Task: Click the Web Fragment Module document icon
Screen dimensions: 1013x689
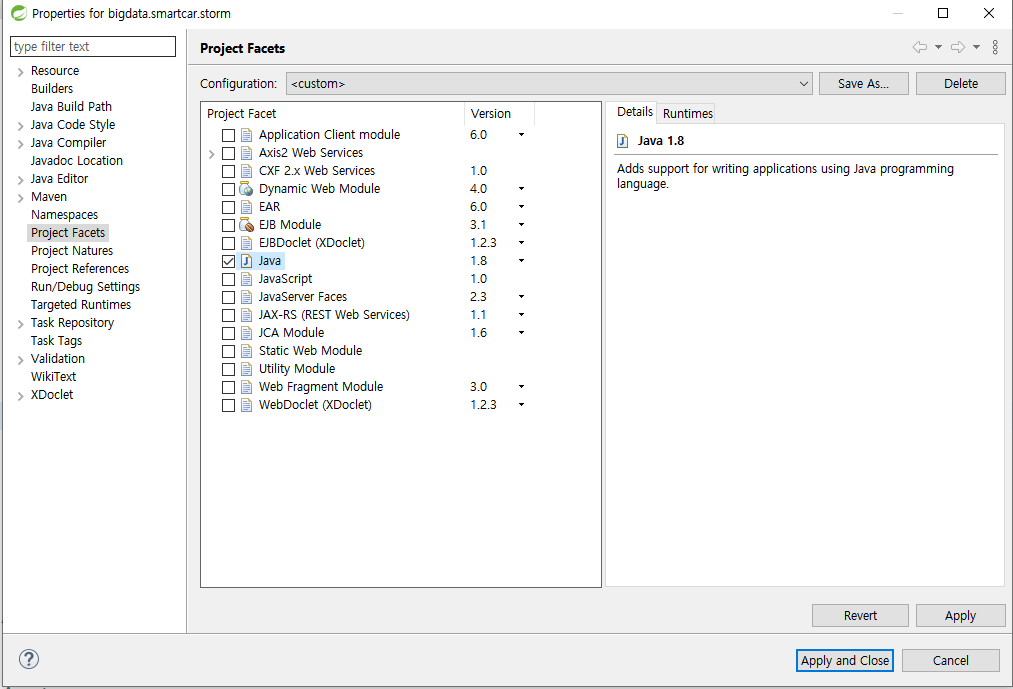Action: coord(246,387)
